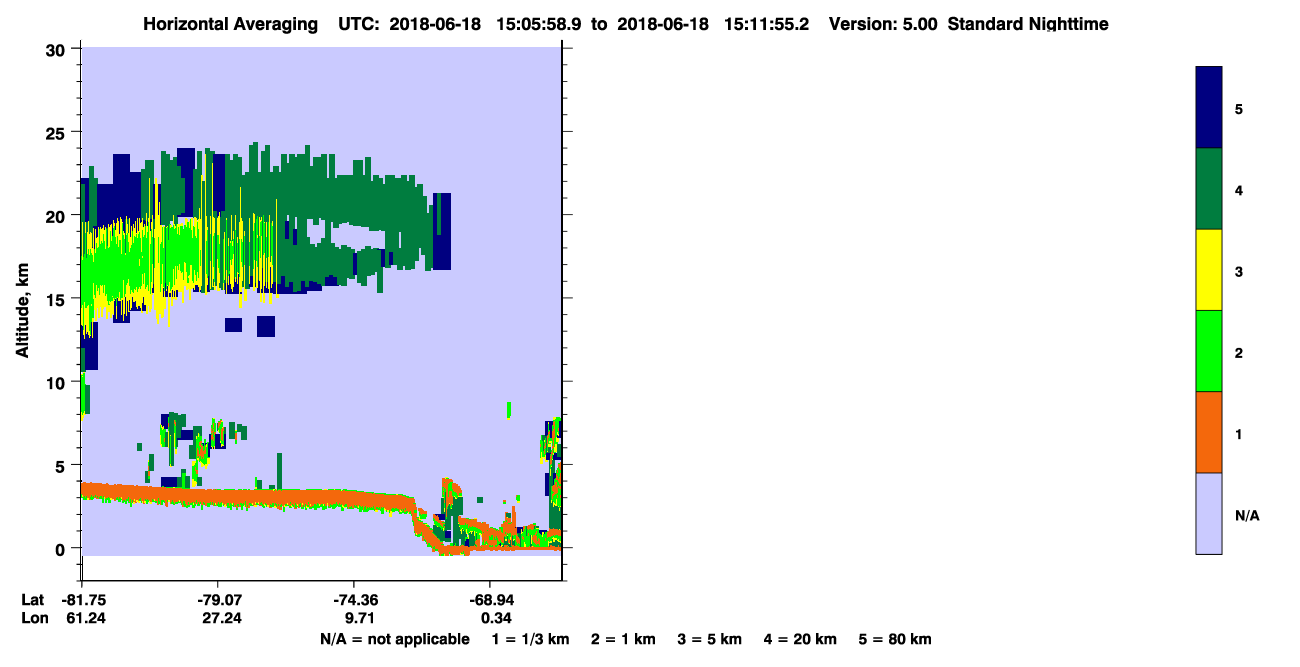
Task: Click the y-axis tick label 20
Action: (x=57, y=216)
